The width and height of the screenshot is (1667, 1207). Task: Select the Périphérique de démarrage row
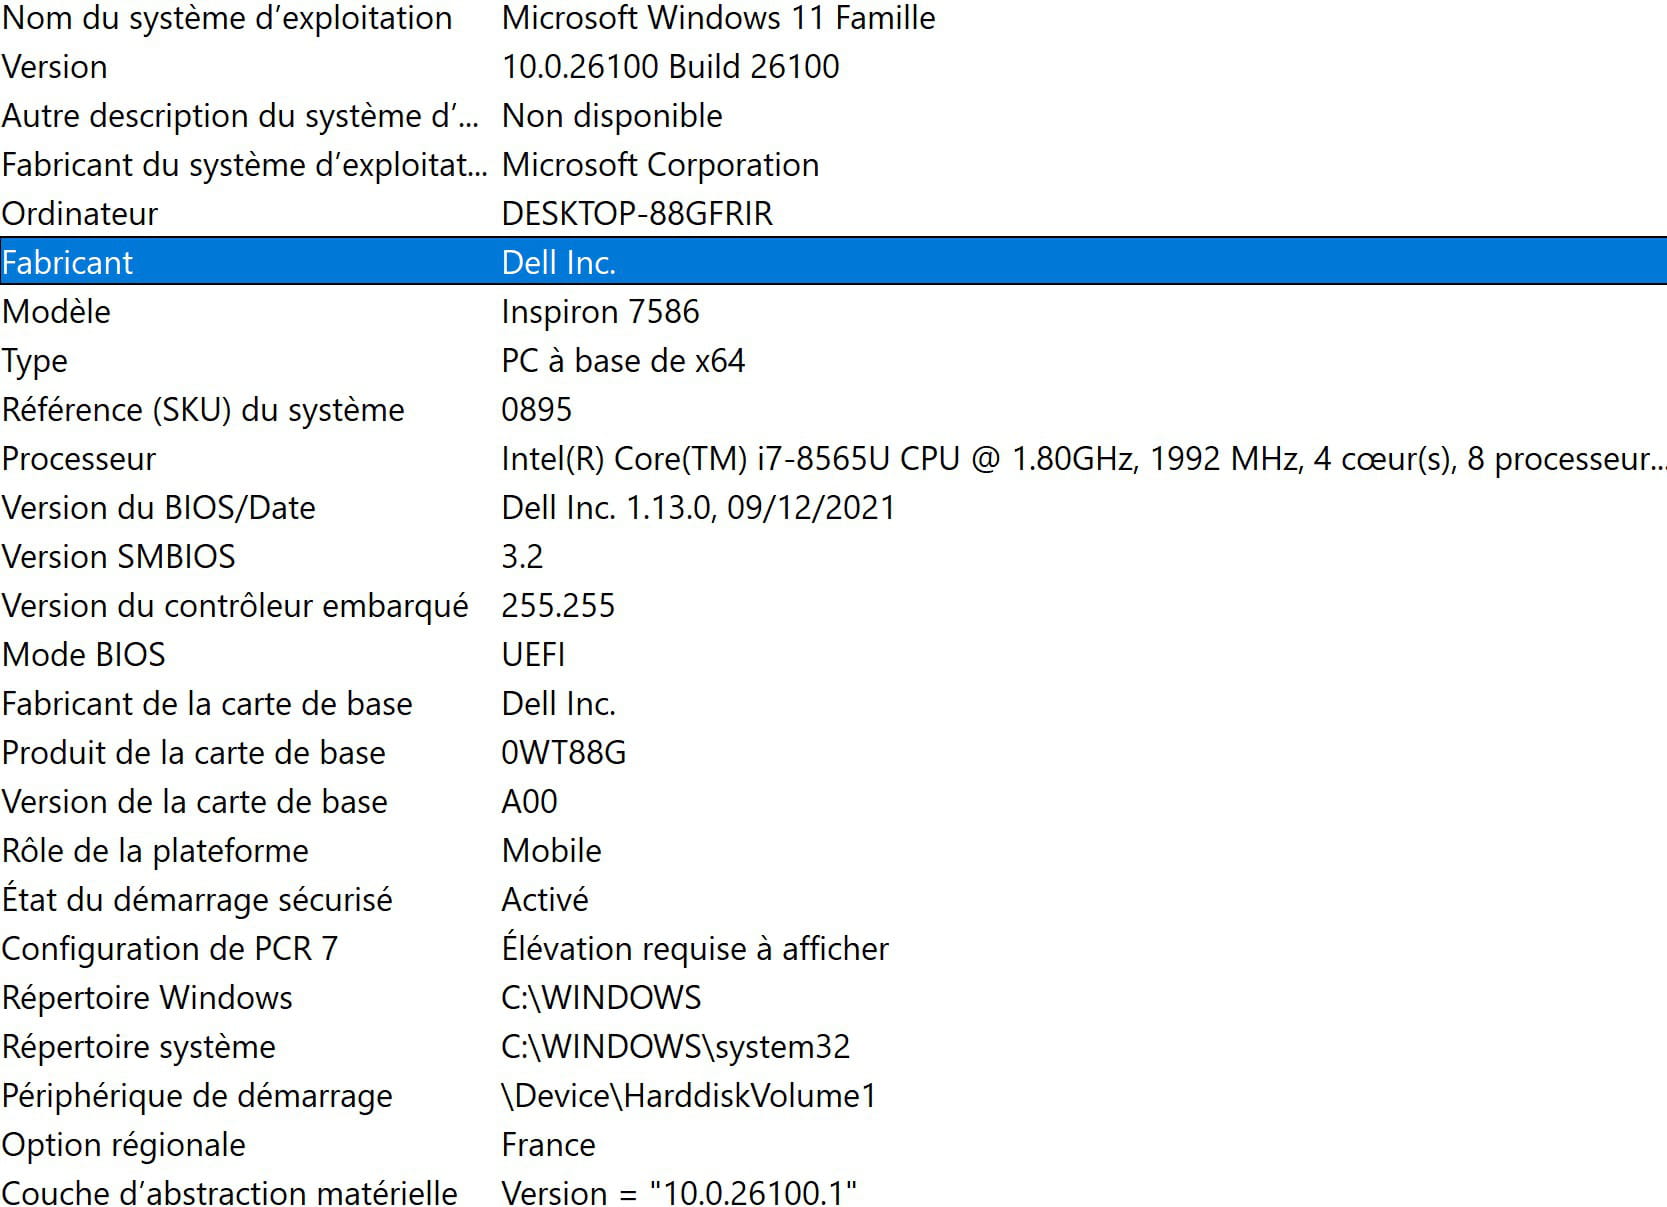point(197,1096)
